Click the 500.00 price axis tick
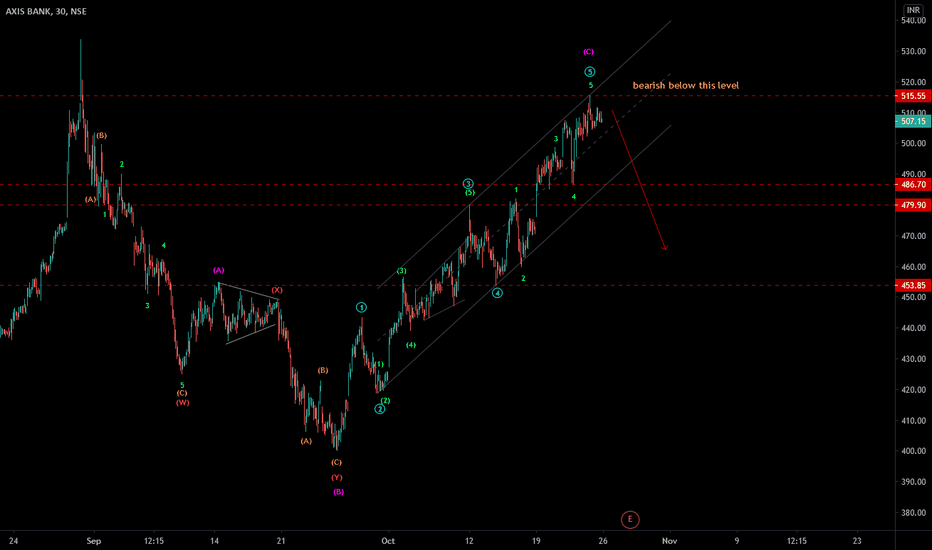 pos(914,143)
